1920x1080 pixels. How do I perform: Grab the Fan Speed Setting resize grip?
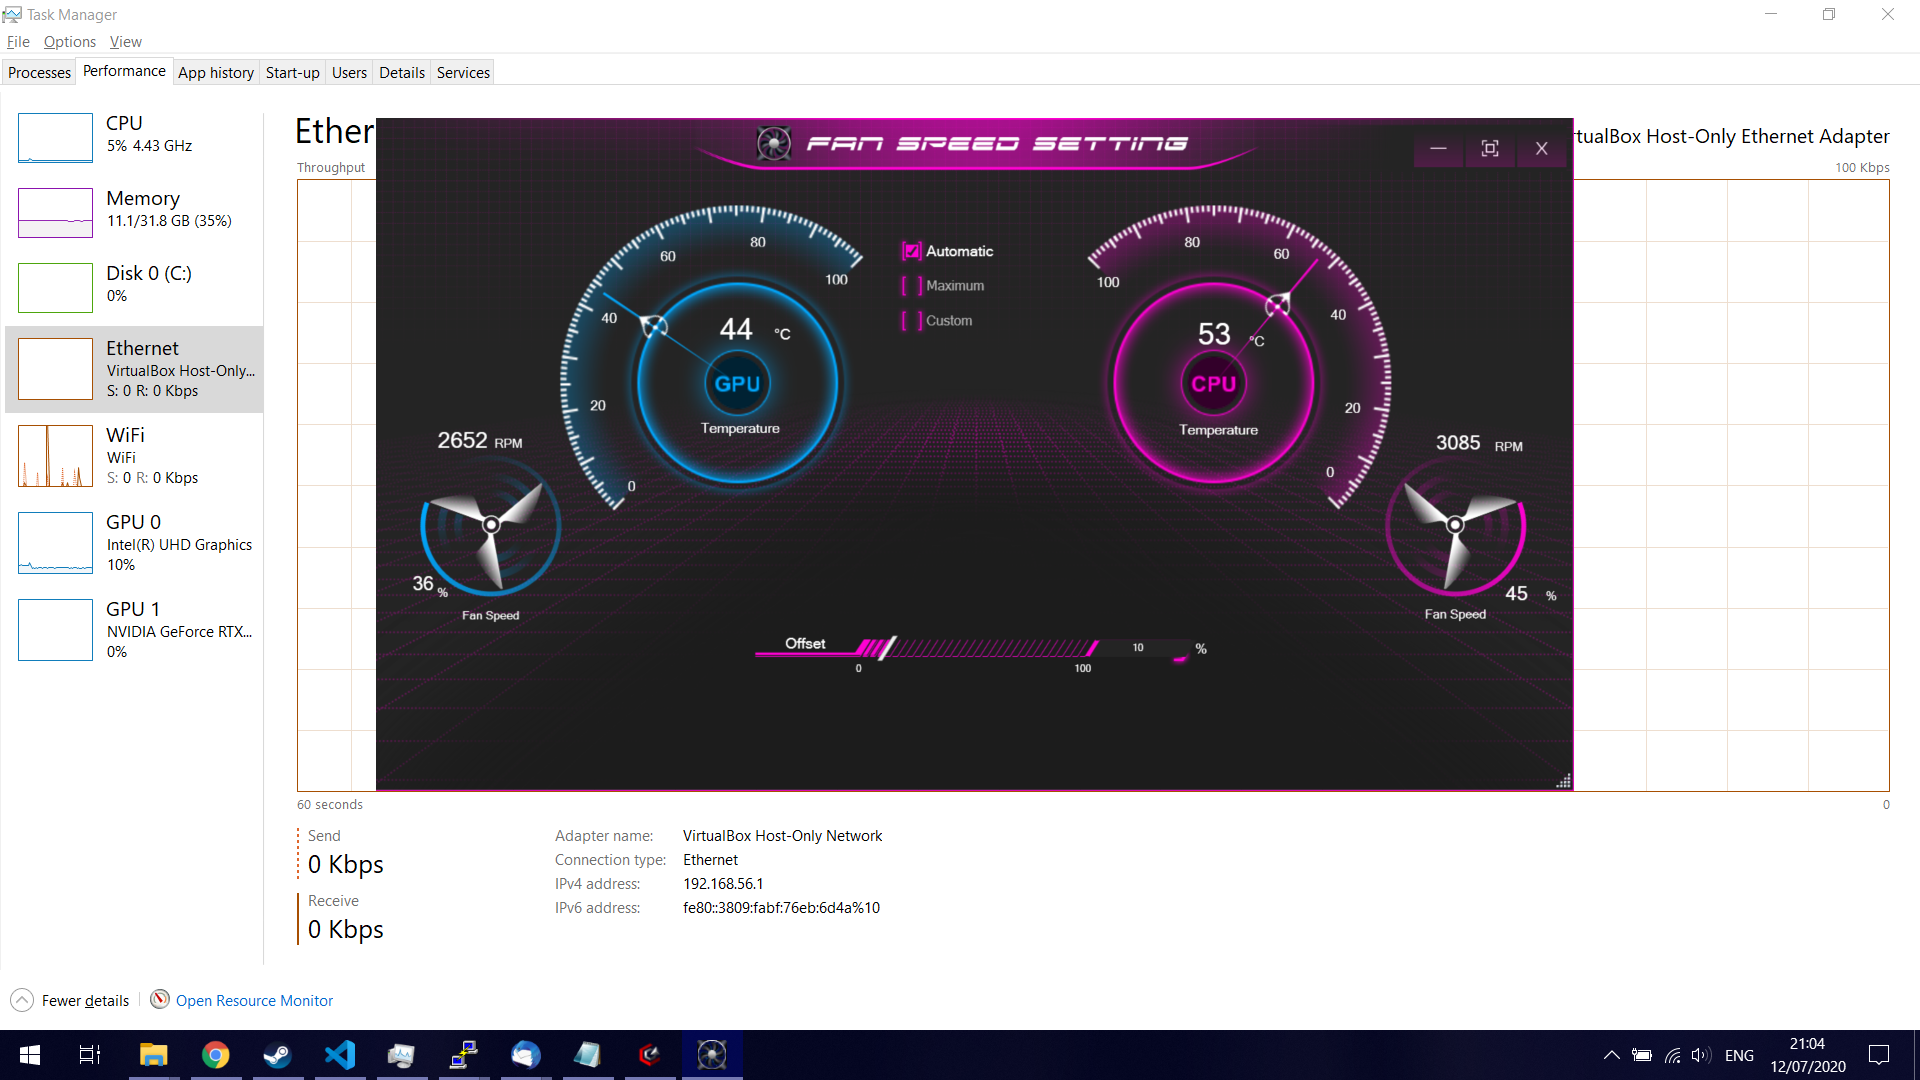pyautogui.click(x=1564, y=782)
